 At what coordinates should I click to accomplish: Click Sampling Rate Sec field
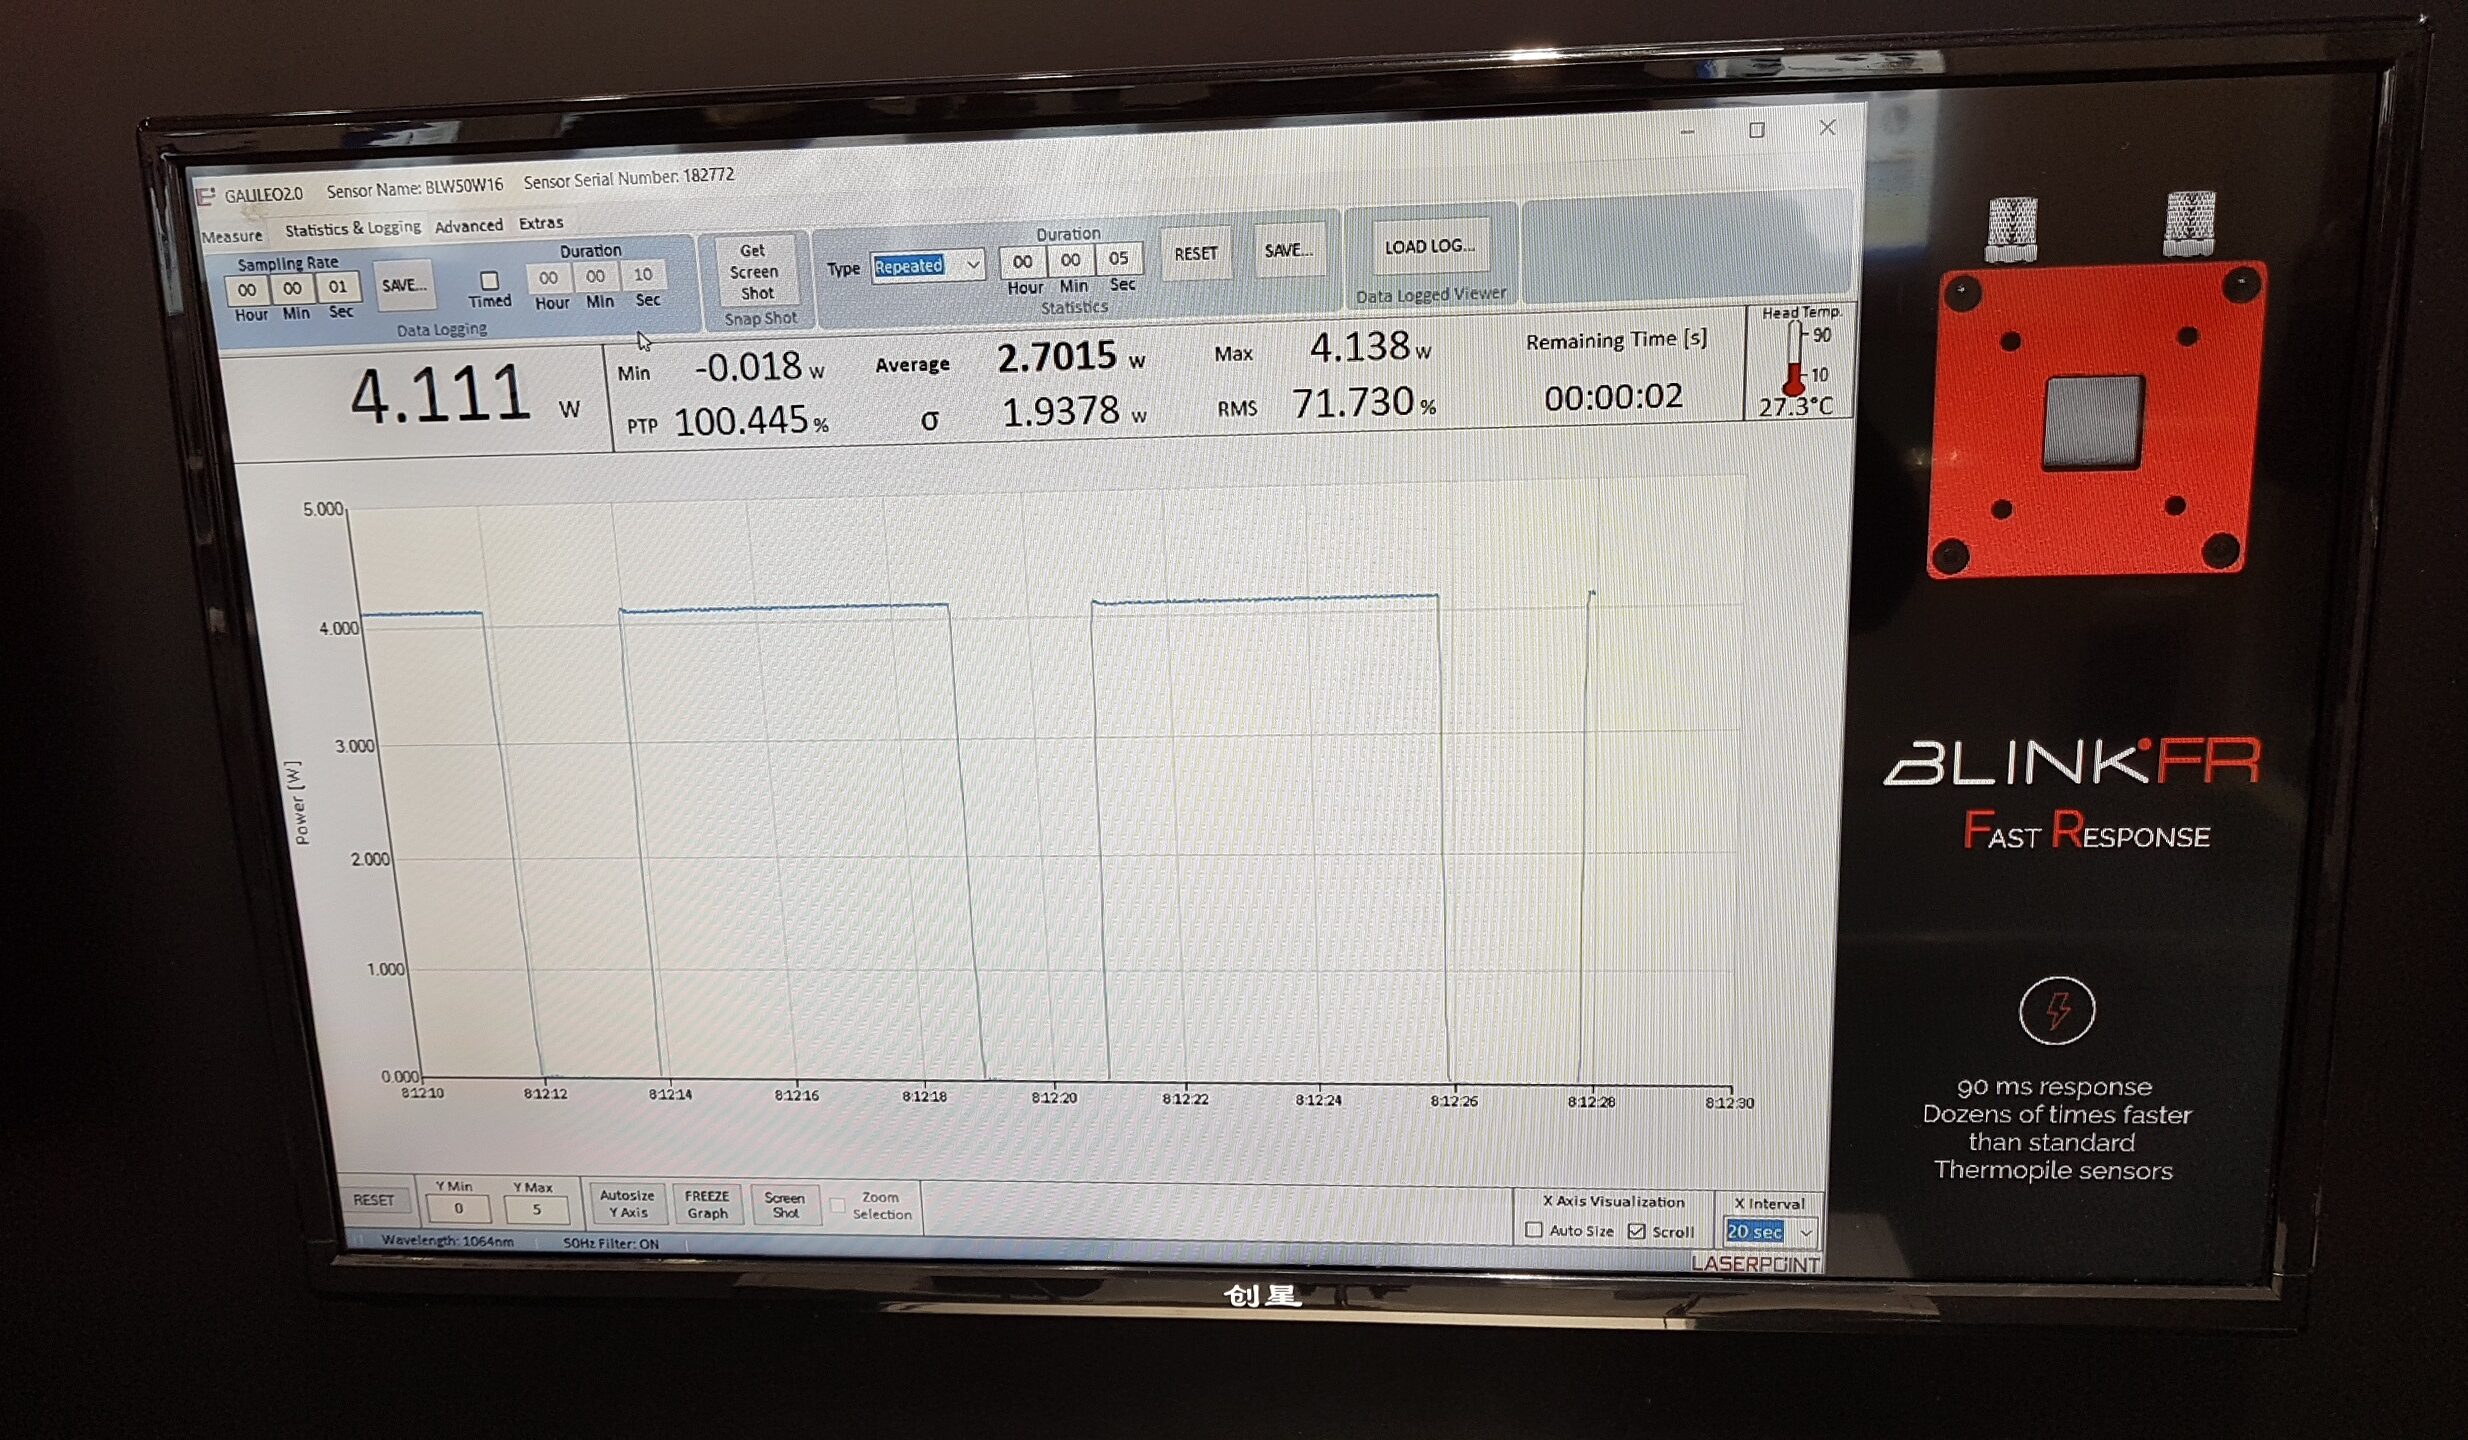pos(338,287)
